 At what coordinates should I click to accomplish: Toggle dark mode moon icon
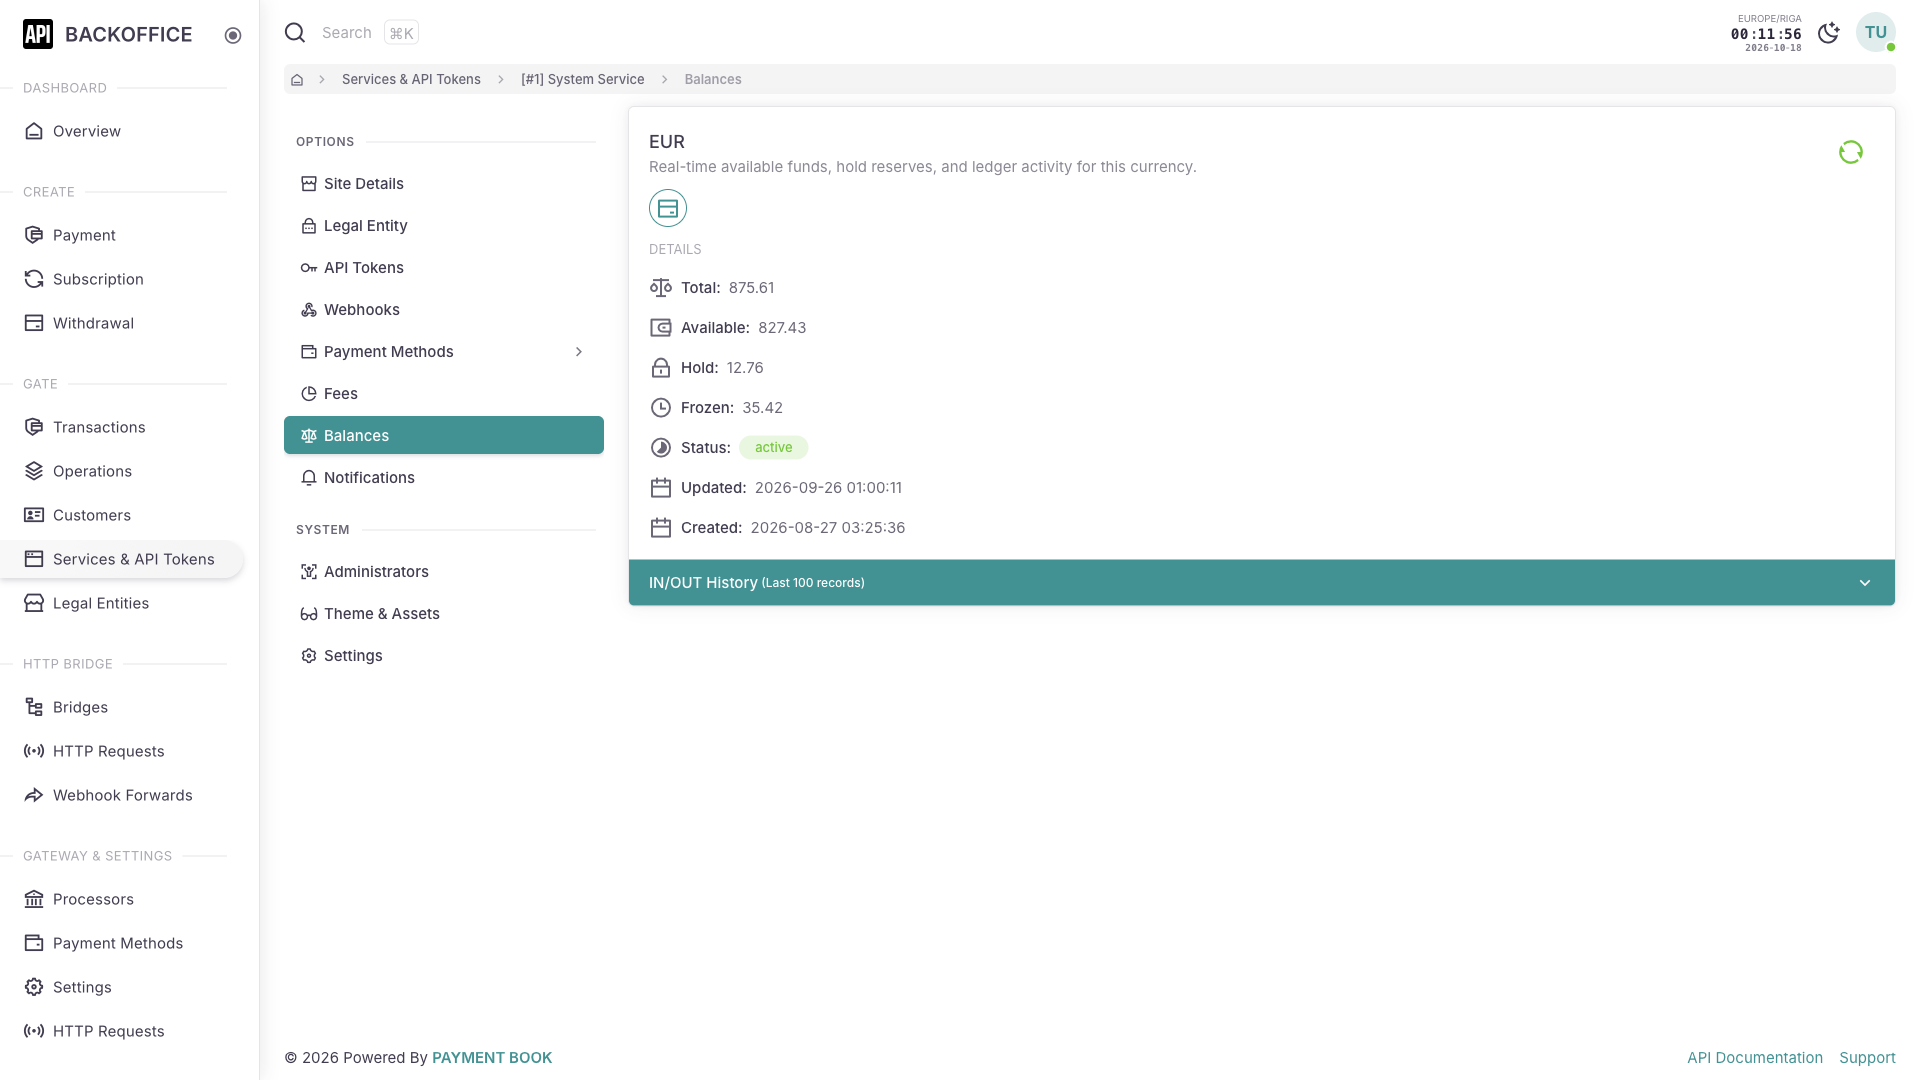pos(1829,33)
